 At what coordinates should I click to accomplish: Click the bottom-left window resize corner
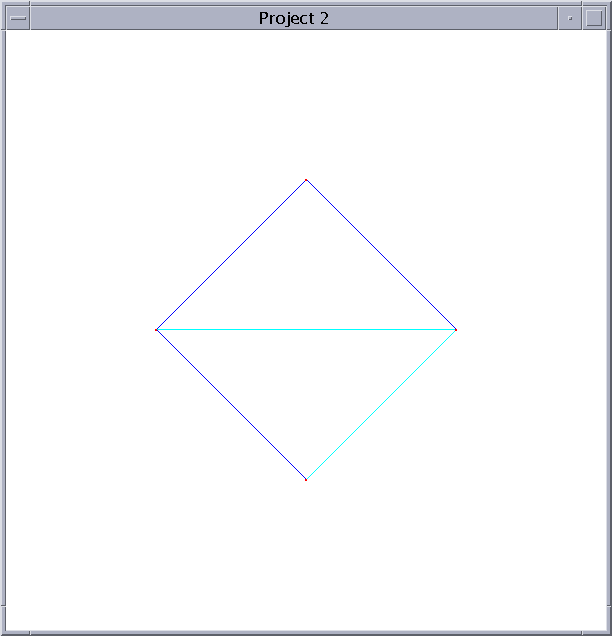(x=3, y=633)
